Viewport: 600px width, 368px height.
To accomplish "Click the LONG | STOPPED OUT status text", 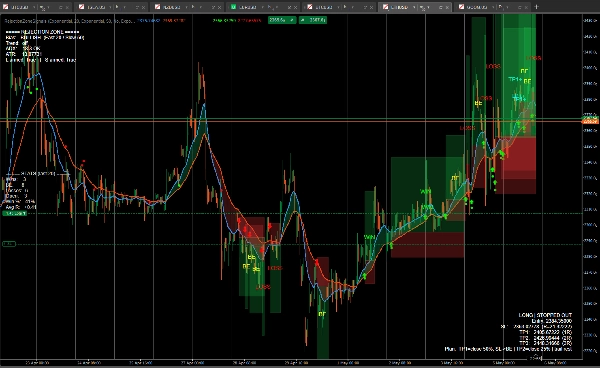I will pos(545,315).
